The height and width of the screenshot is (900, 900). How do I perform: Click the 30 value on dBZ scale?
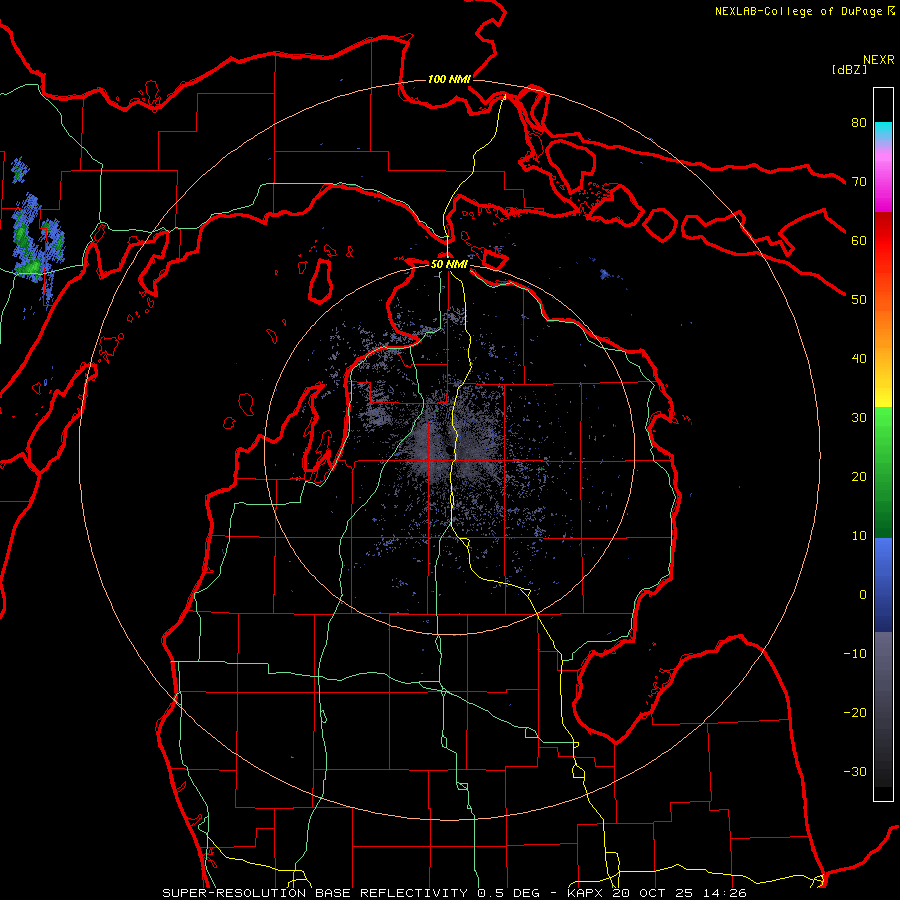tap(859, 417)
